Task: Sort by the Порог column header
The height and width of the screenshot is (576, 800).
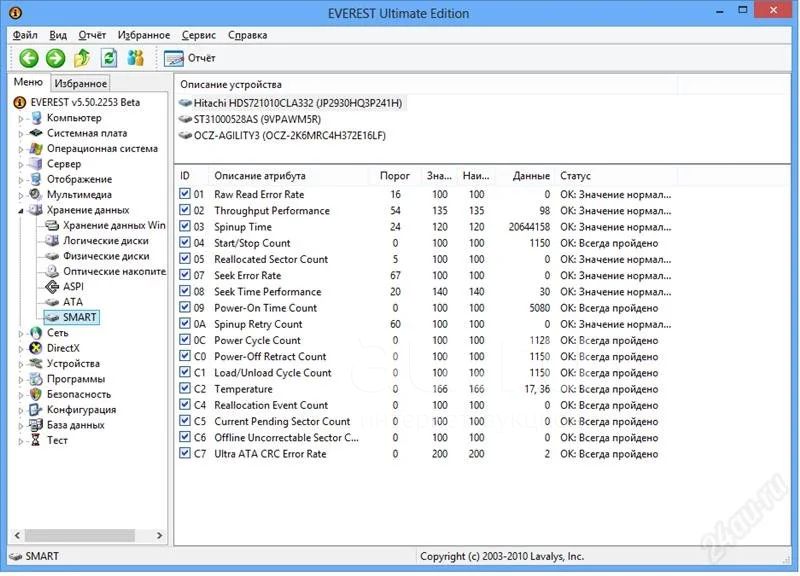Action: pyautogui.click(x=395, y=176)
